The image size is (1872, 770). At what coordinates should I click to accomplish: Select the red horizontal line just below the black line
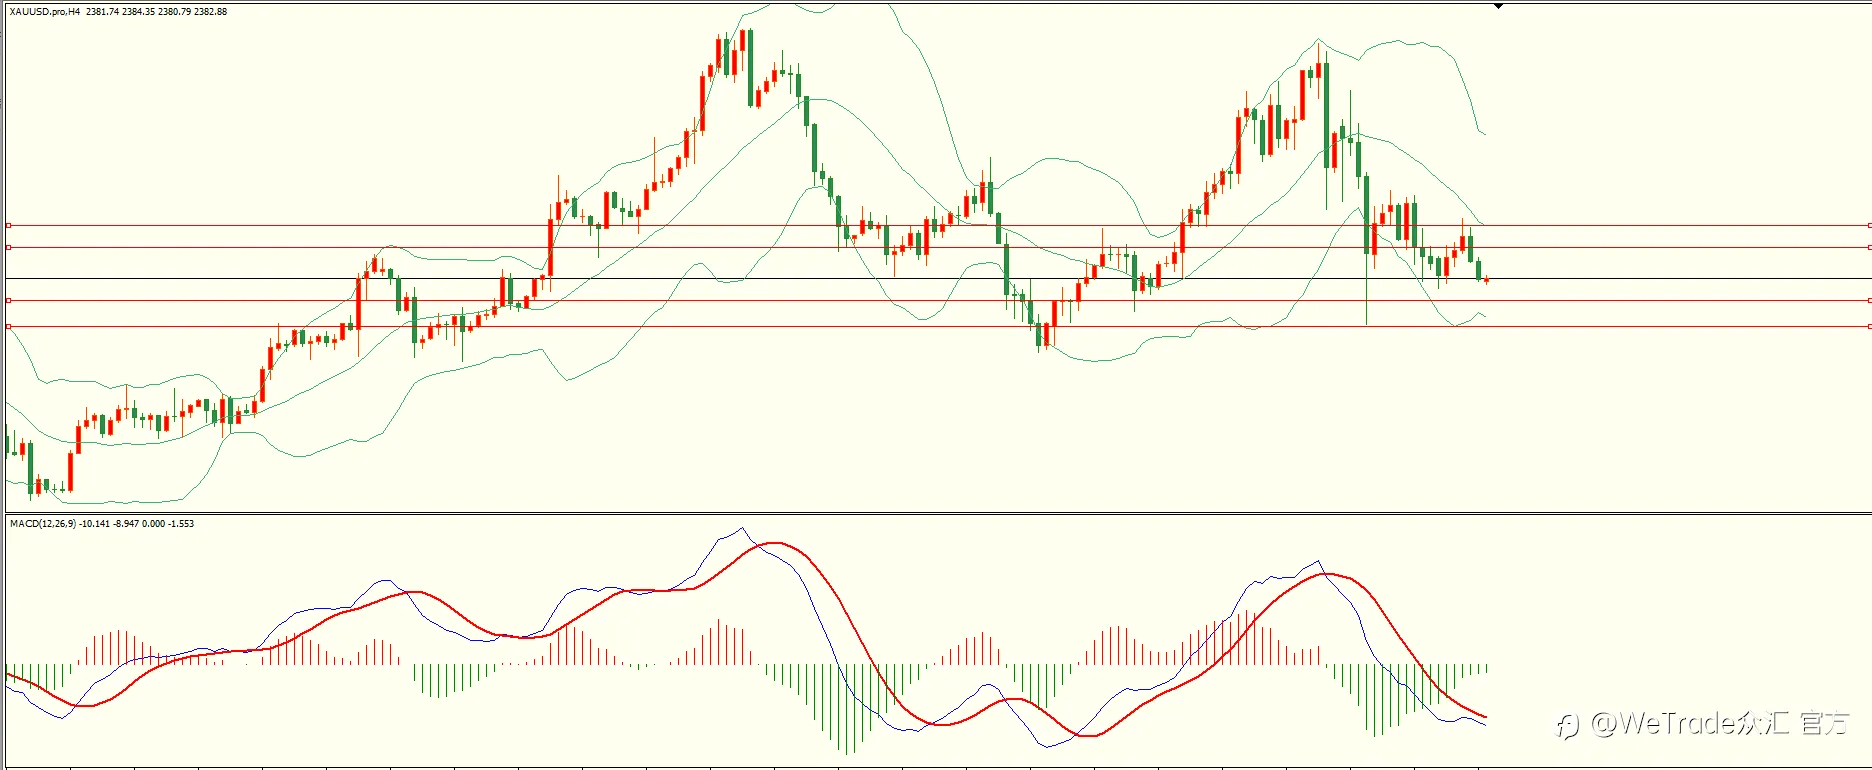click(938, 300)
